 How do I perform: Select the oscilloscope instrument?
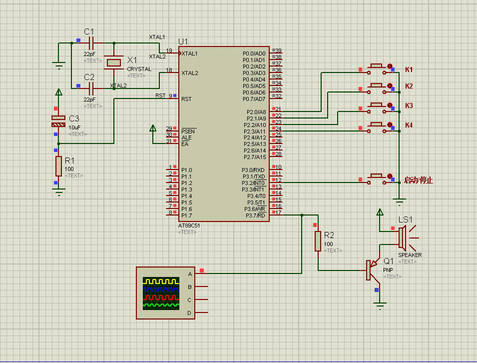click(166, 293)
